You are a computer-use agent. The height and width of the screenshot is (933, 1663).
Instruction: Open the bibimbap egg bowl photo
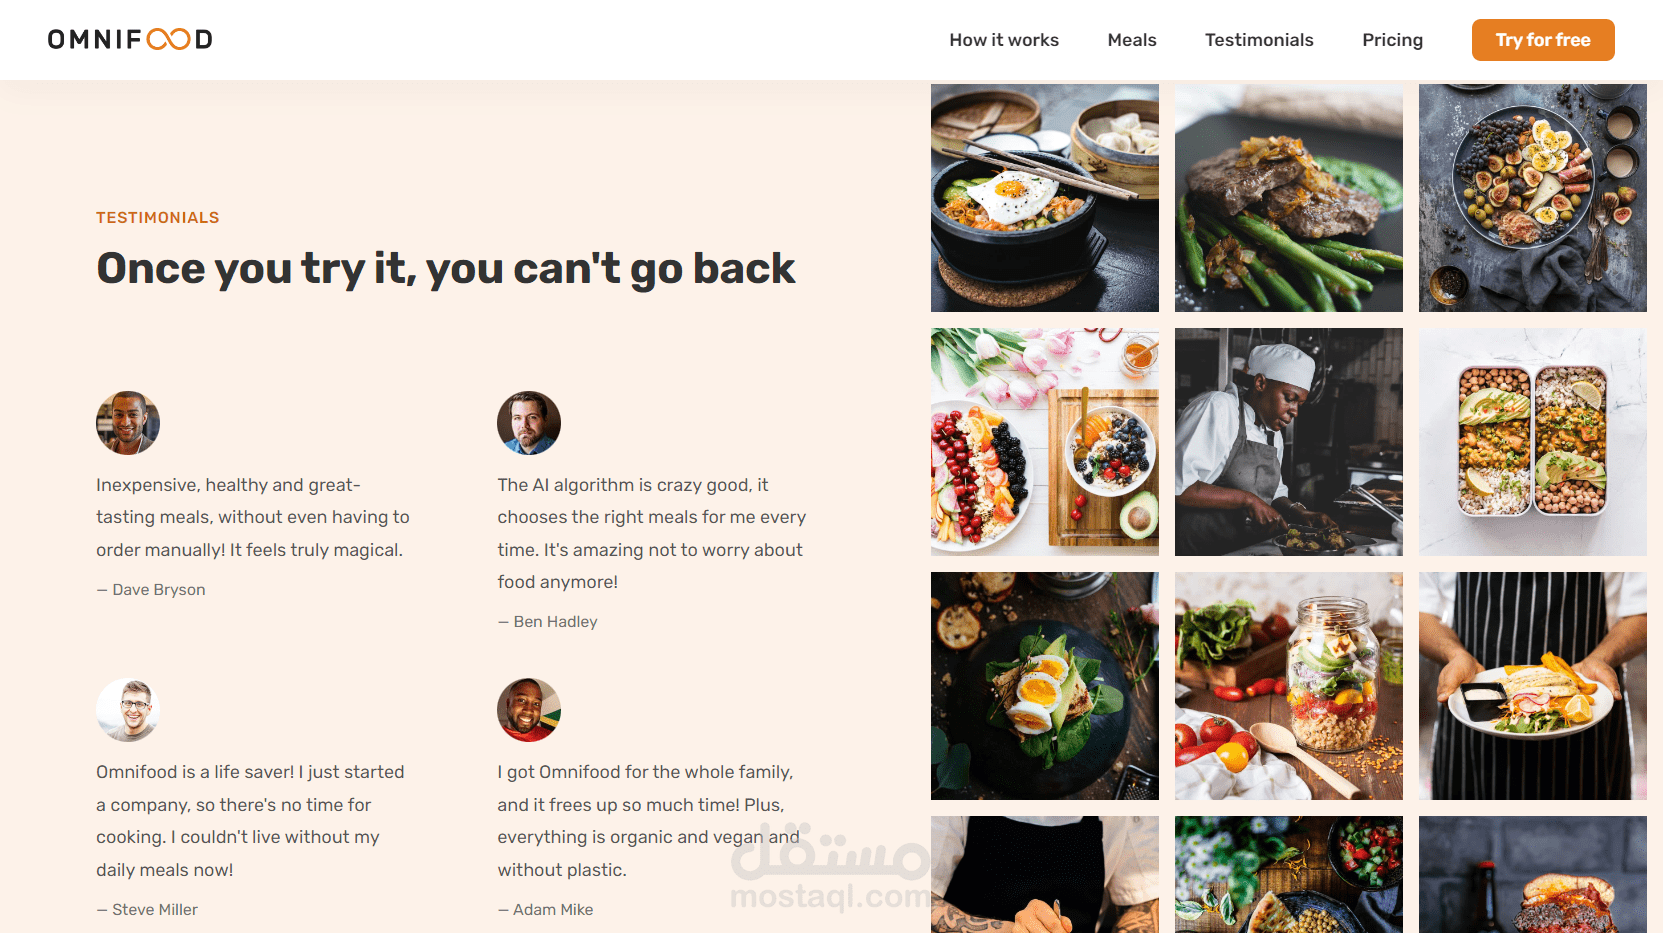[1045, 198]
